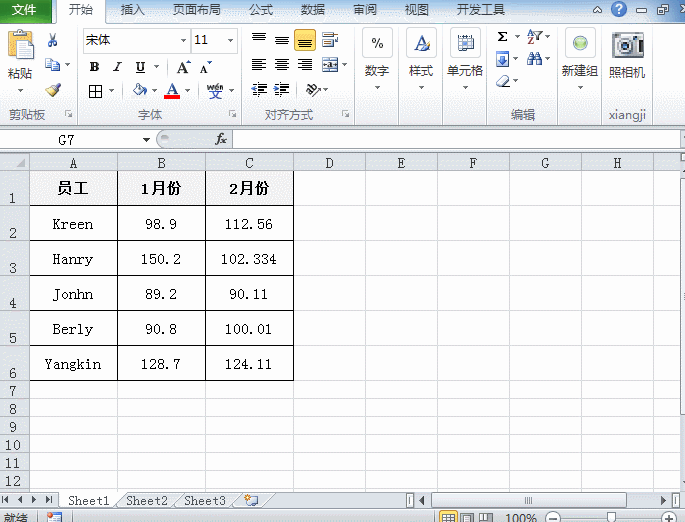Click the Fill down icon
This screenshot has width=685, height=522.
502,59
